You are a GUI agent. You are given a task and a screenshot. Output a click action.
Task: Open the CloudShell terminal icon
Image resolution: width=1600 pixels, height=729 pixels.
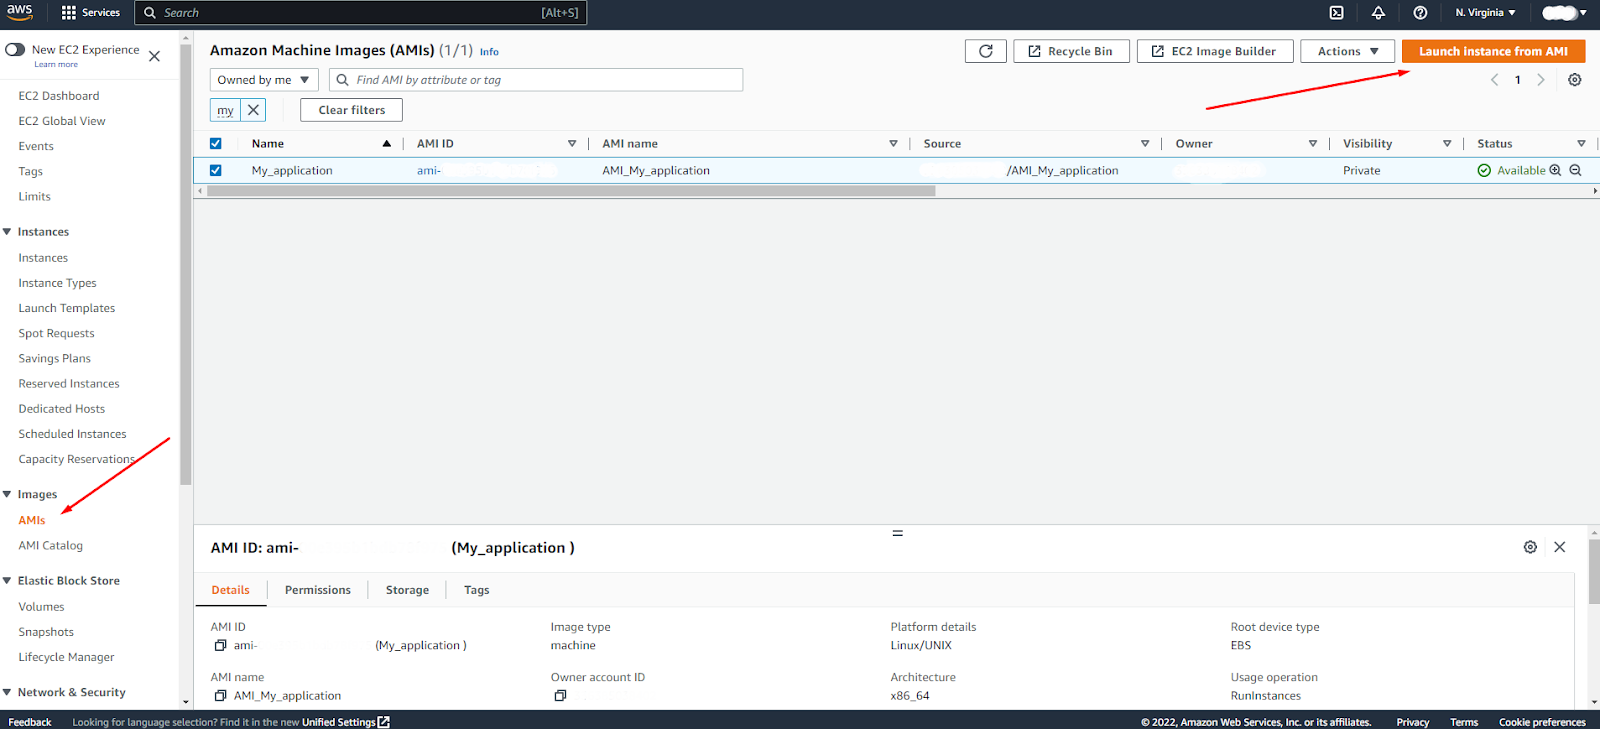(1337, 13)
